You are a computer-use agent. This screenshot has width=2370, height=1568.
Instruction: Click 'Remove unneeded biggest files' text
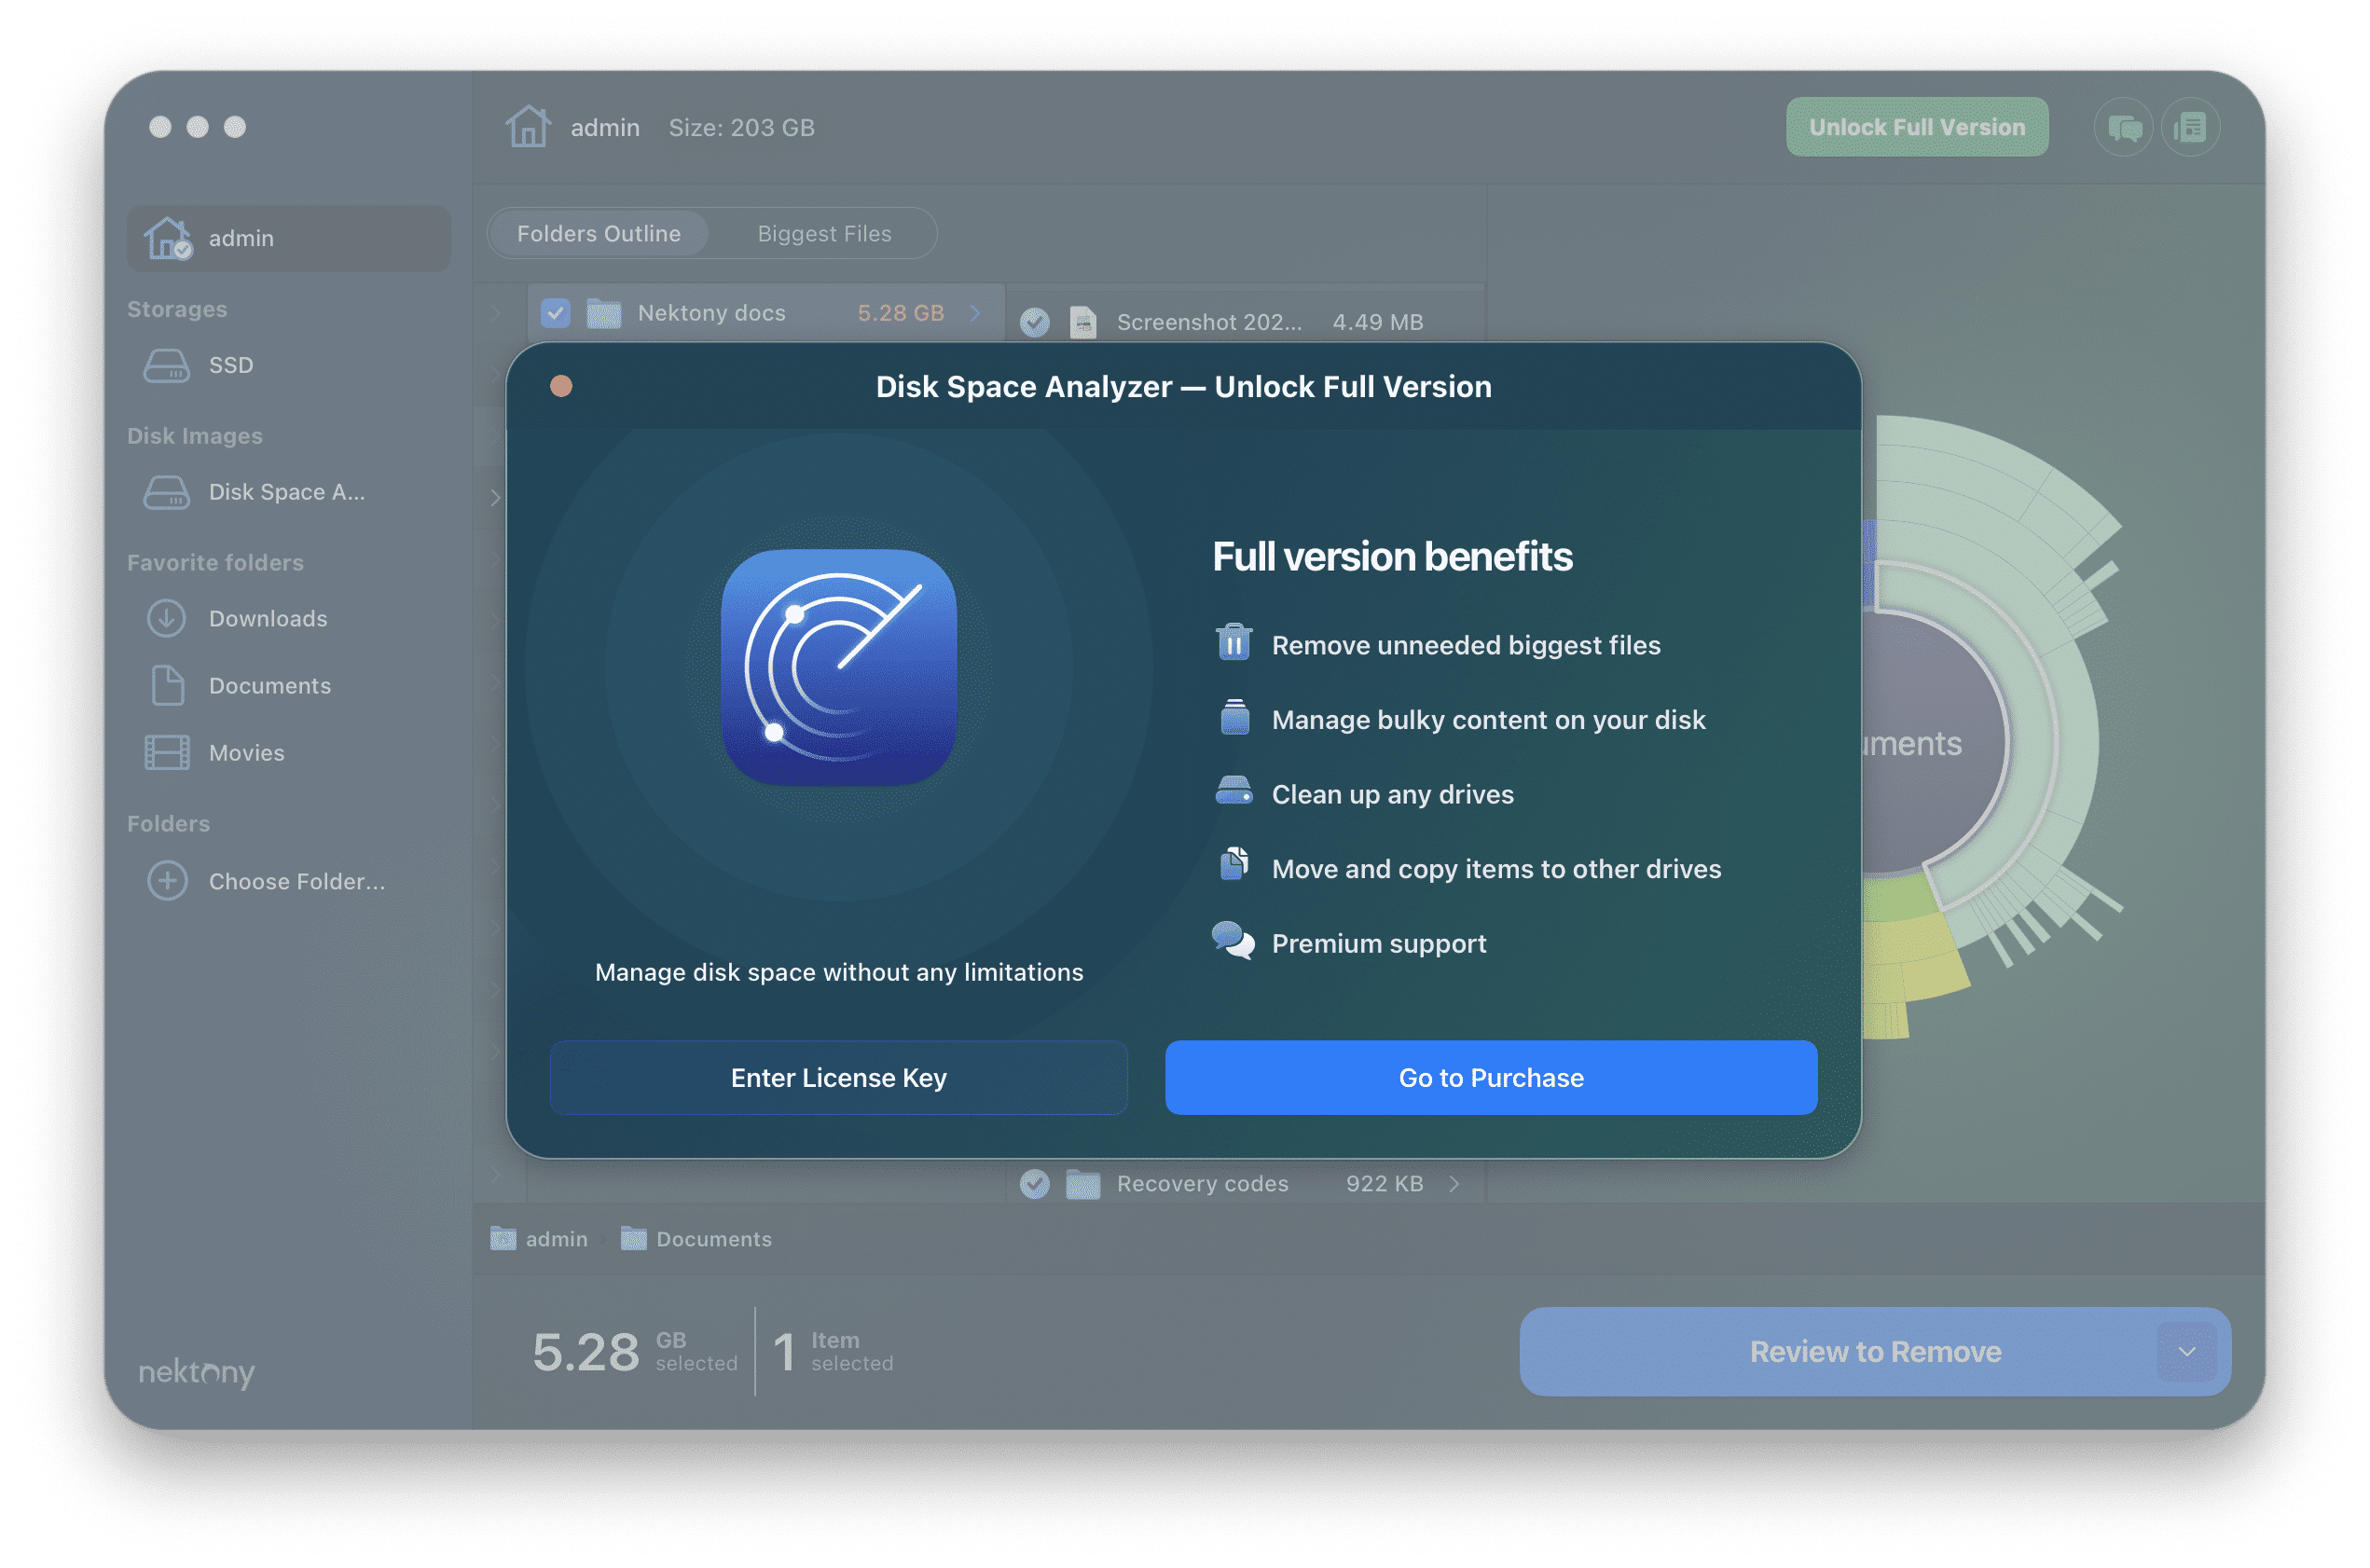tap(1465, 645)
